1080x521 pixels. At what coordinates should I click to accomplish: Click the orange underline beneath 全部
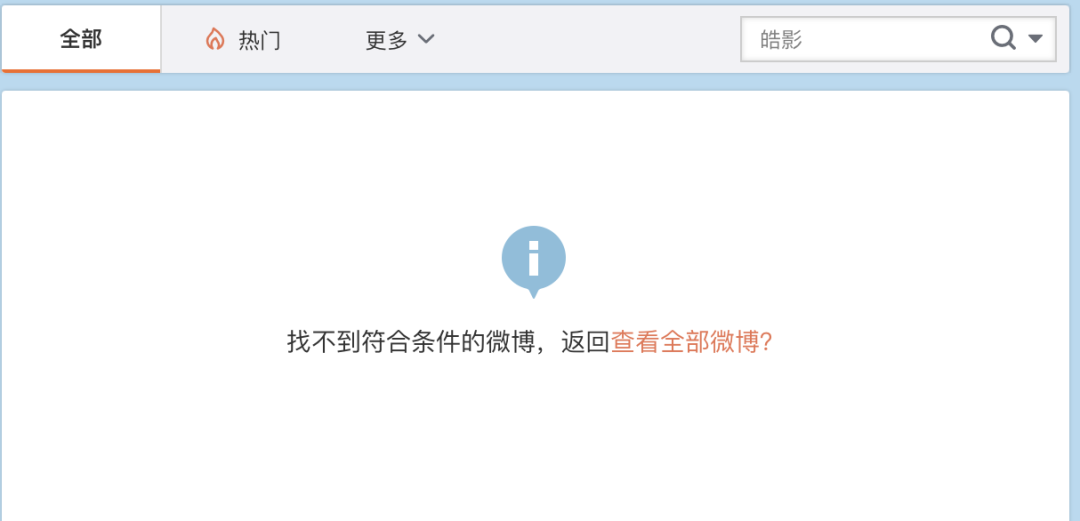81,70
